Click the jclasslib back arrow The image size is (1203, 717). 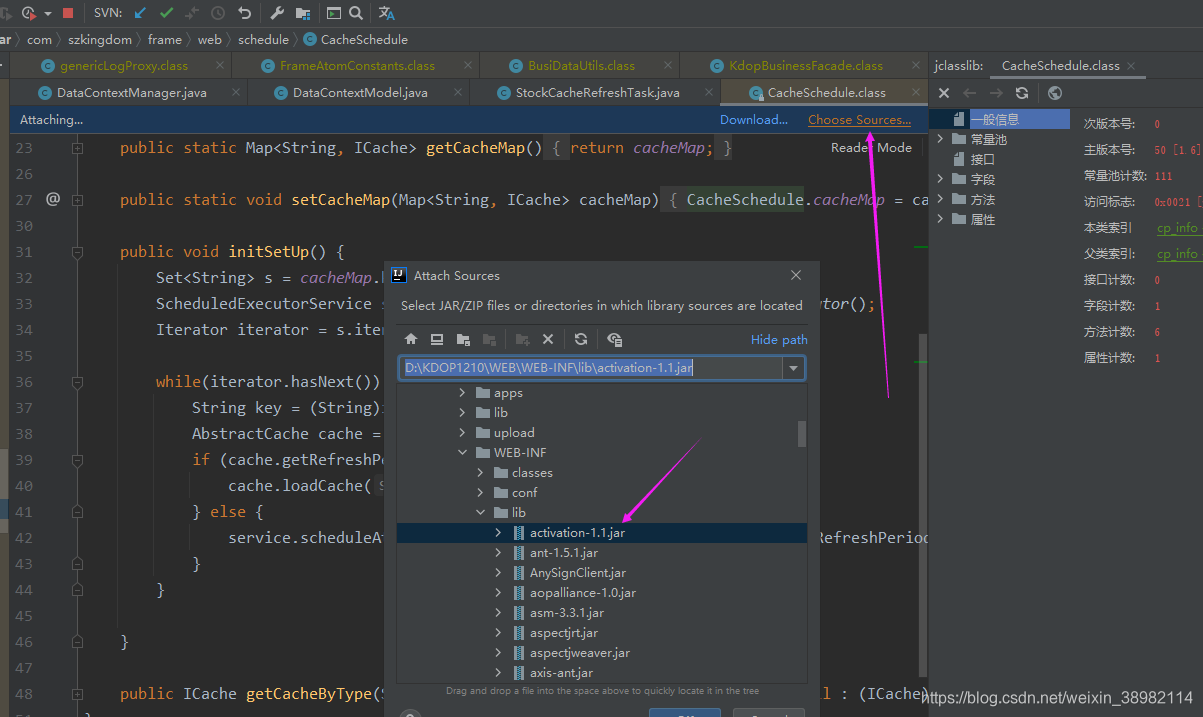969,93
